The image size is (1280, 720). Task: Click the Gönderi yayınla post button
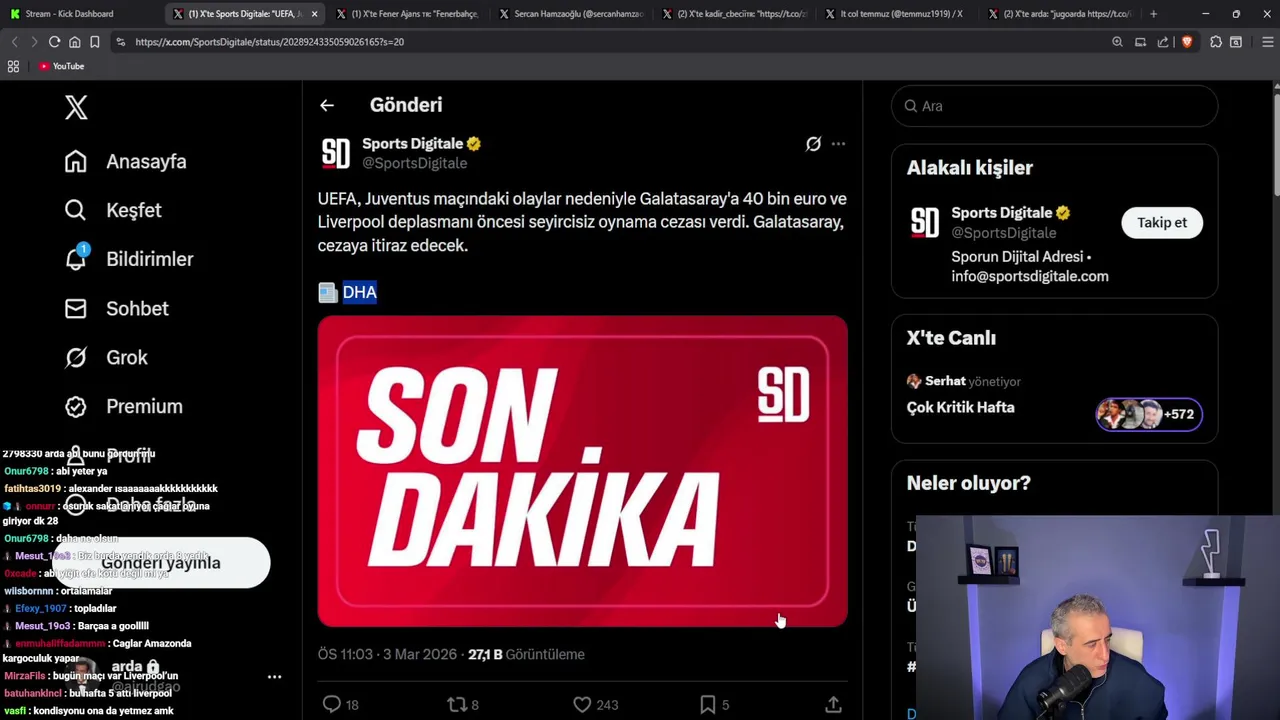[x=160, y=563]
